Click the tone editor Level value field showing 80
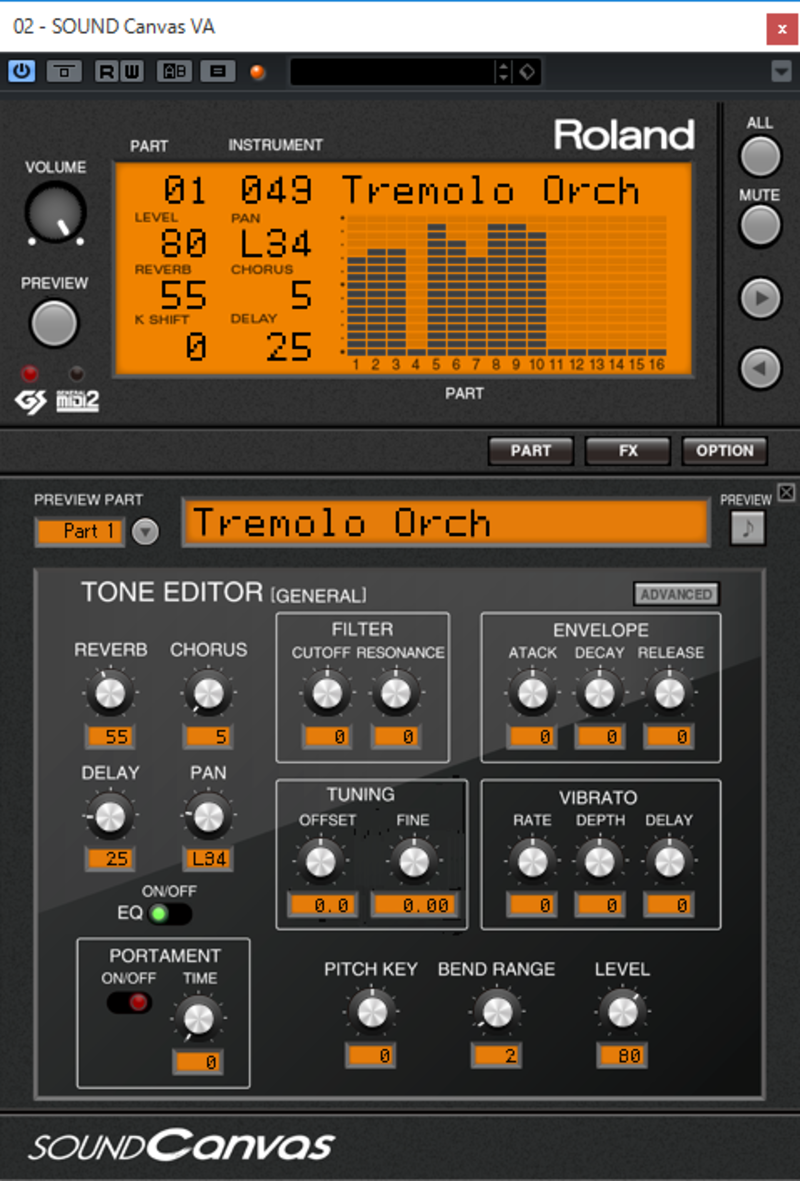The height and width of the screenshot is (1181, 800). click(x=622, y=1055)
